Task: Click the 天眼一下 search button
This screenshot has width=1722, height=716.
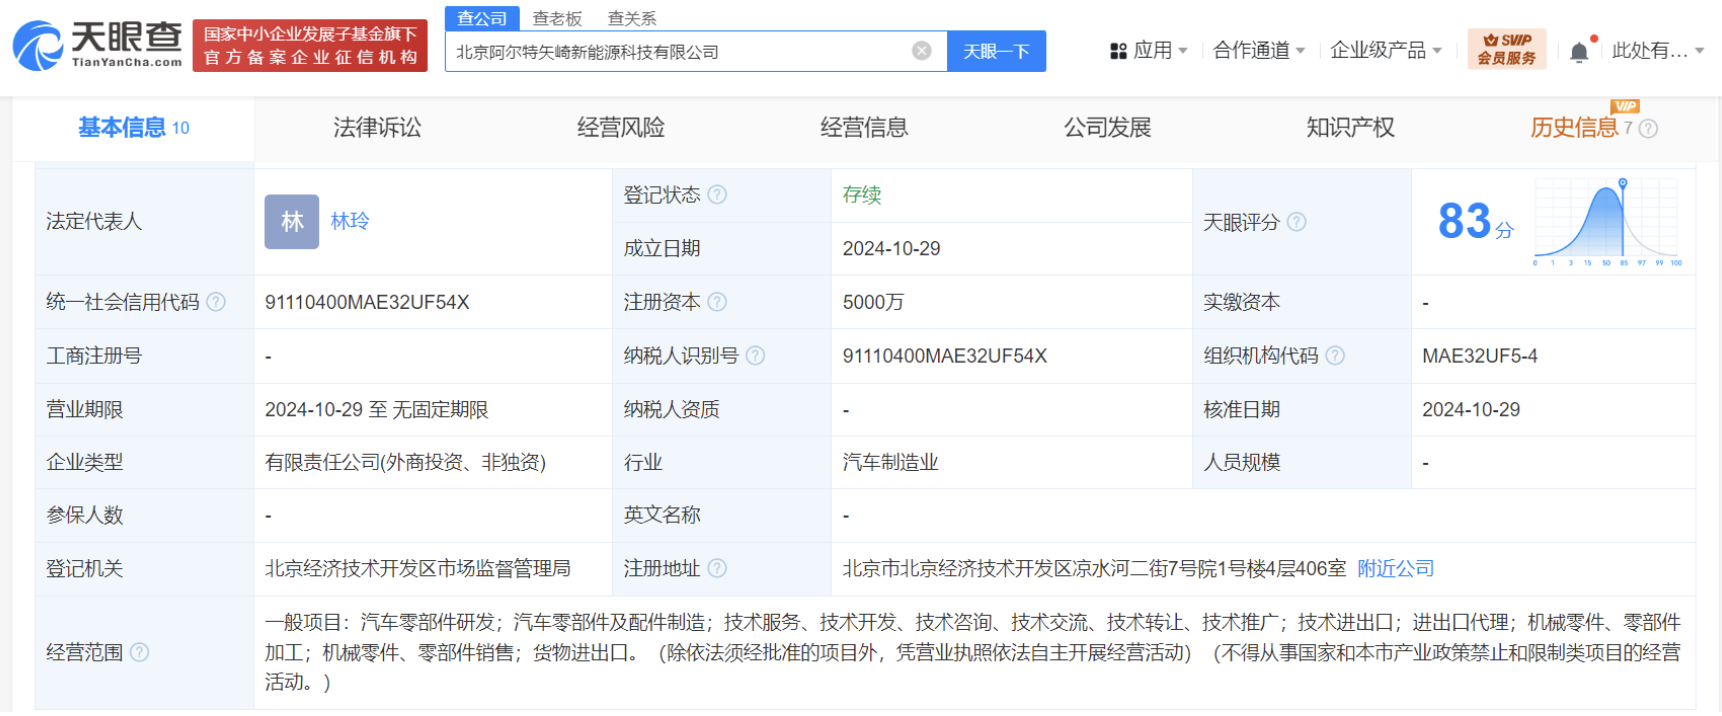Action: pos(996,51)
